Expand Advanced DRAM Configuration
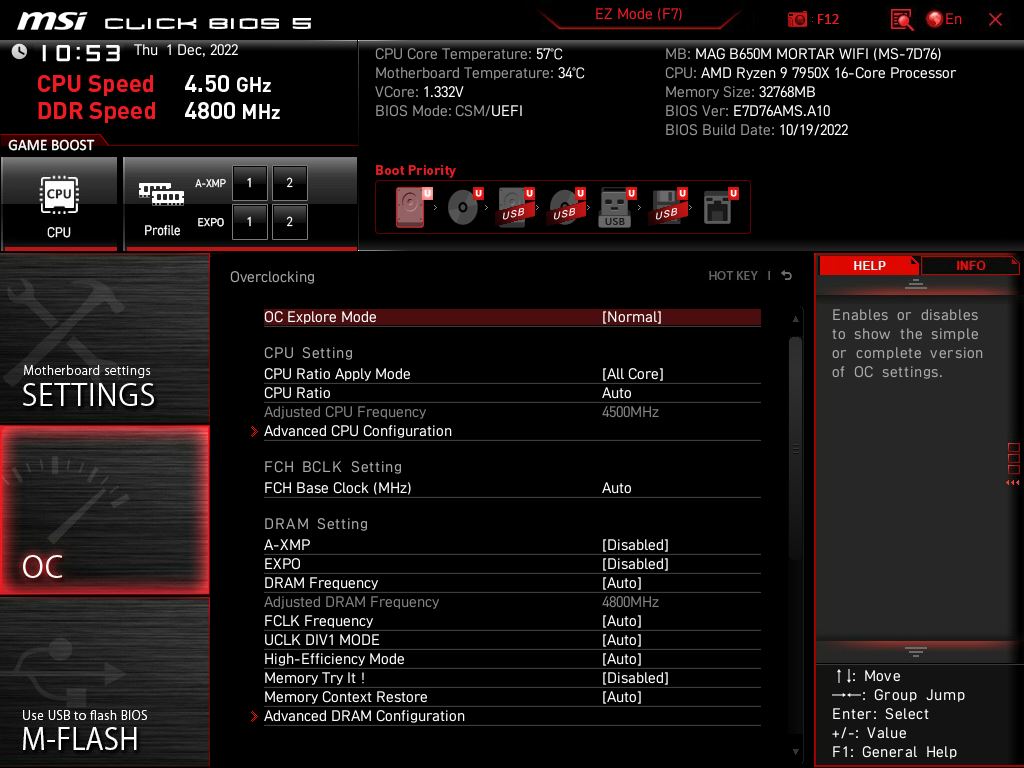Screen dimensions: 1024x768 pyautogui.click(x=512, y=716)
